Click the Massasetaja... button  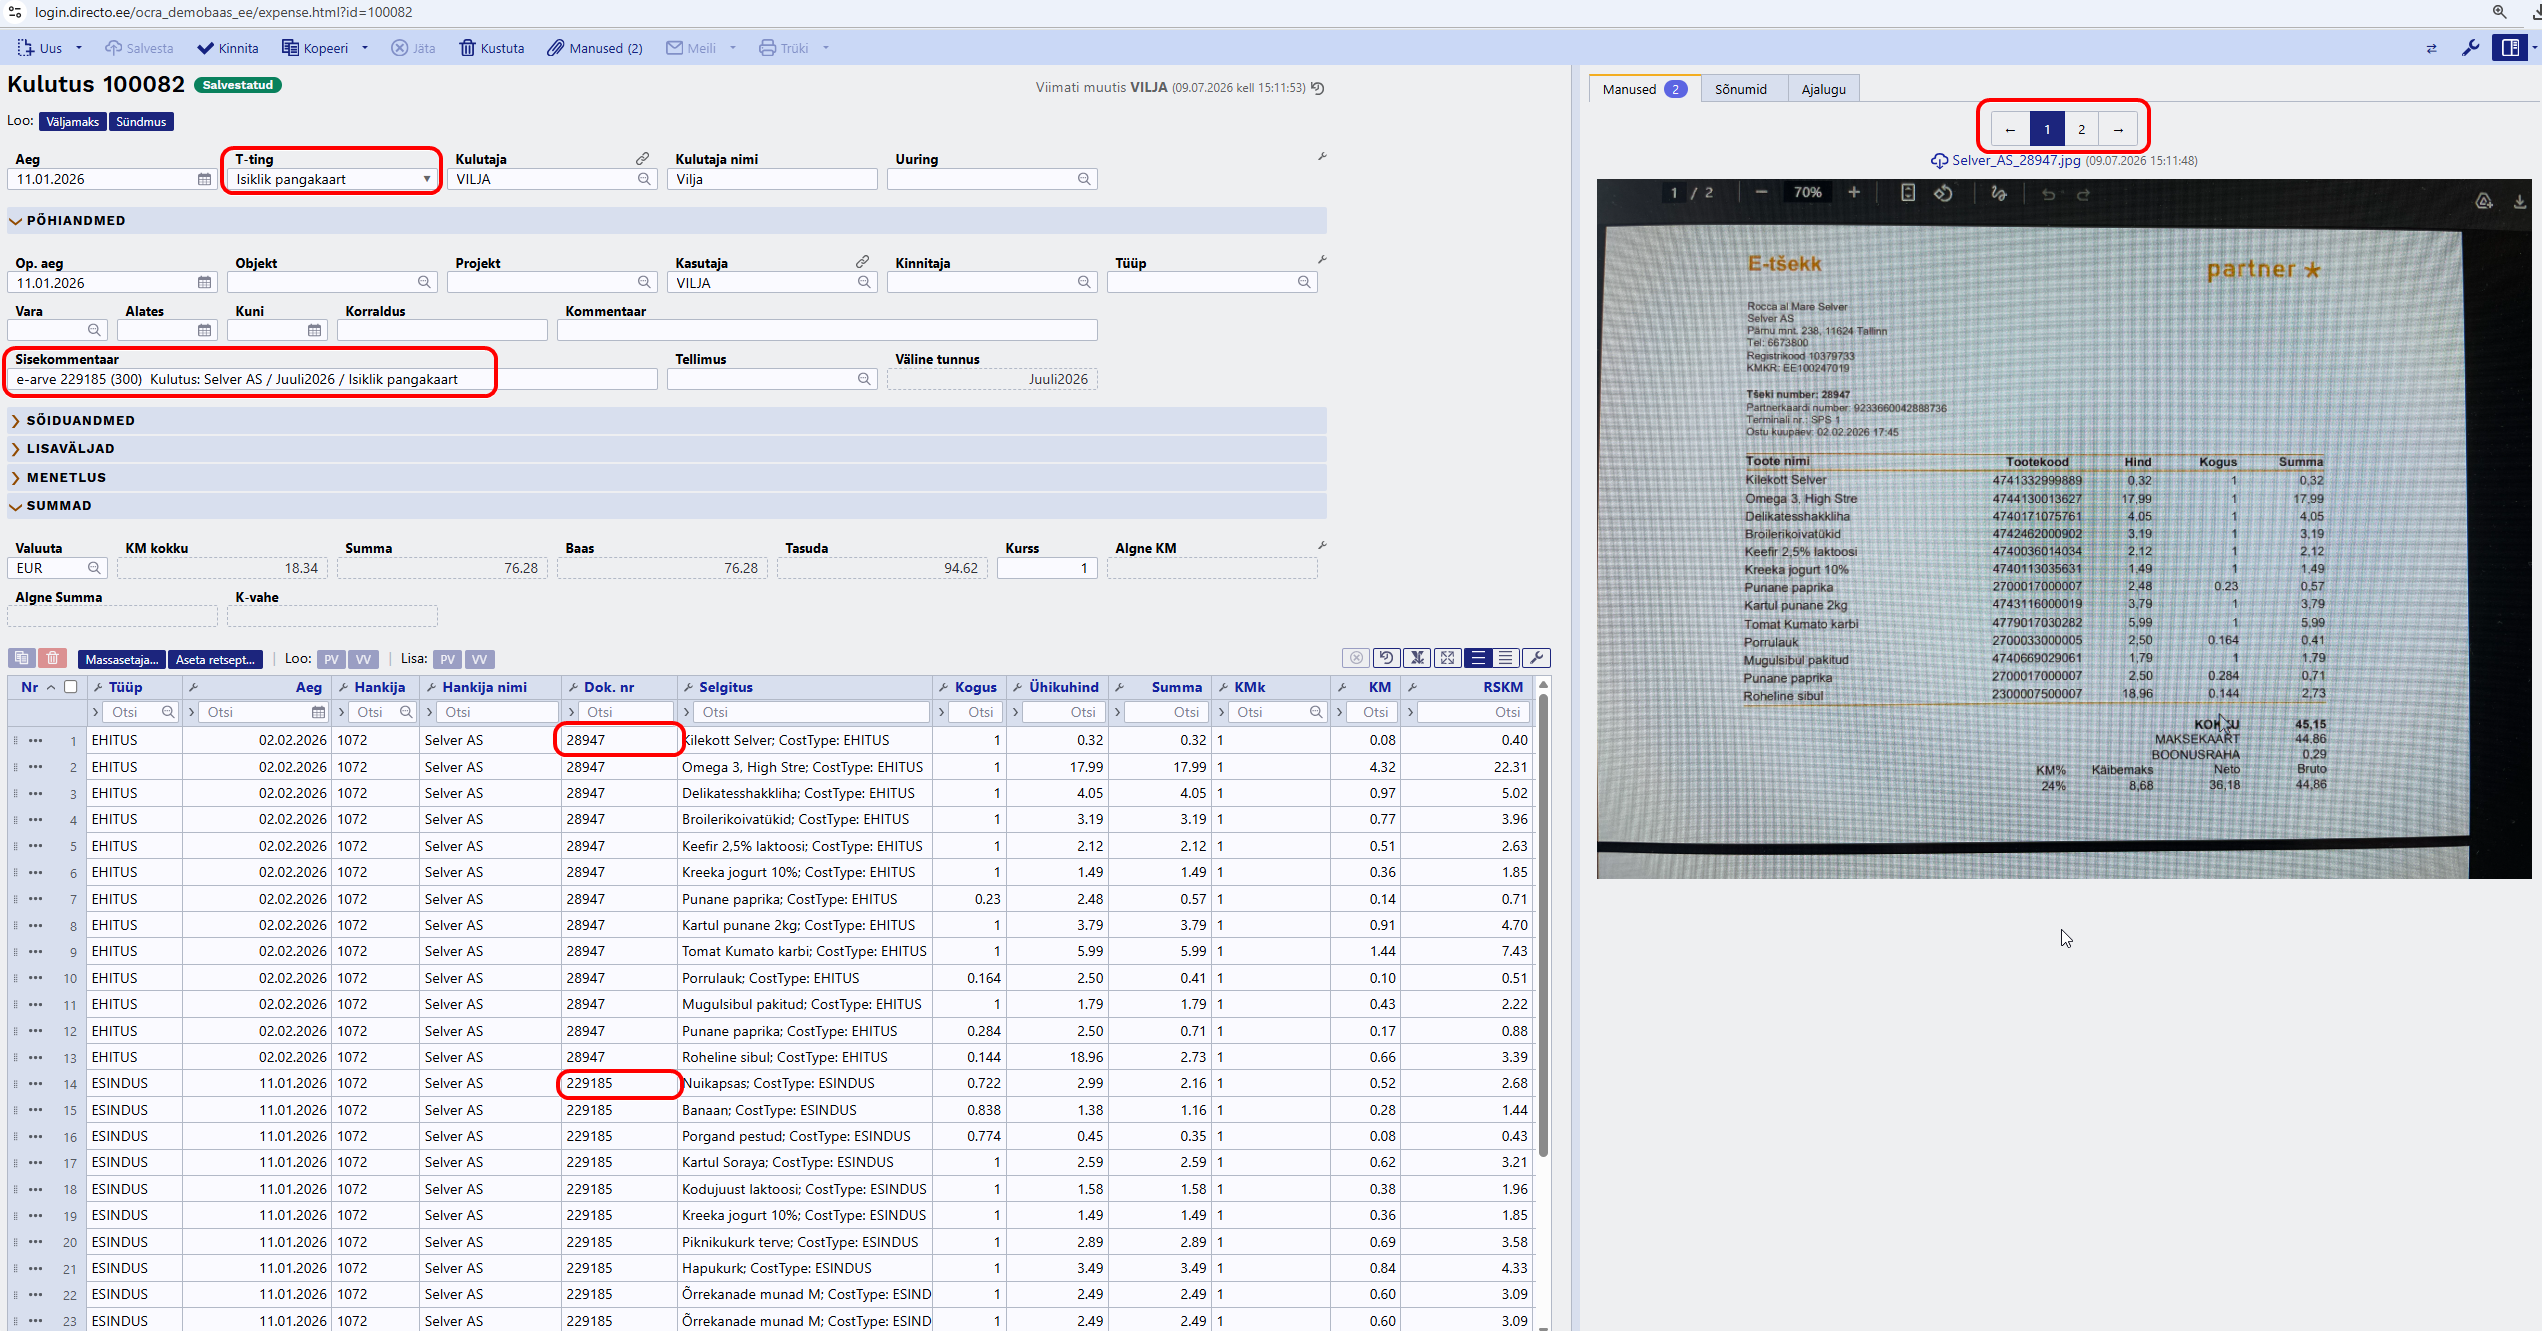click(x=121, y=659)
